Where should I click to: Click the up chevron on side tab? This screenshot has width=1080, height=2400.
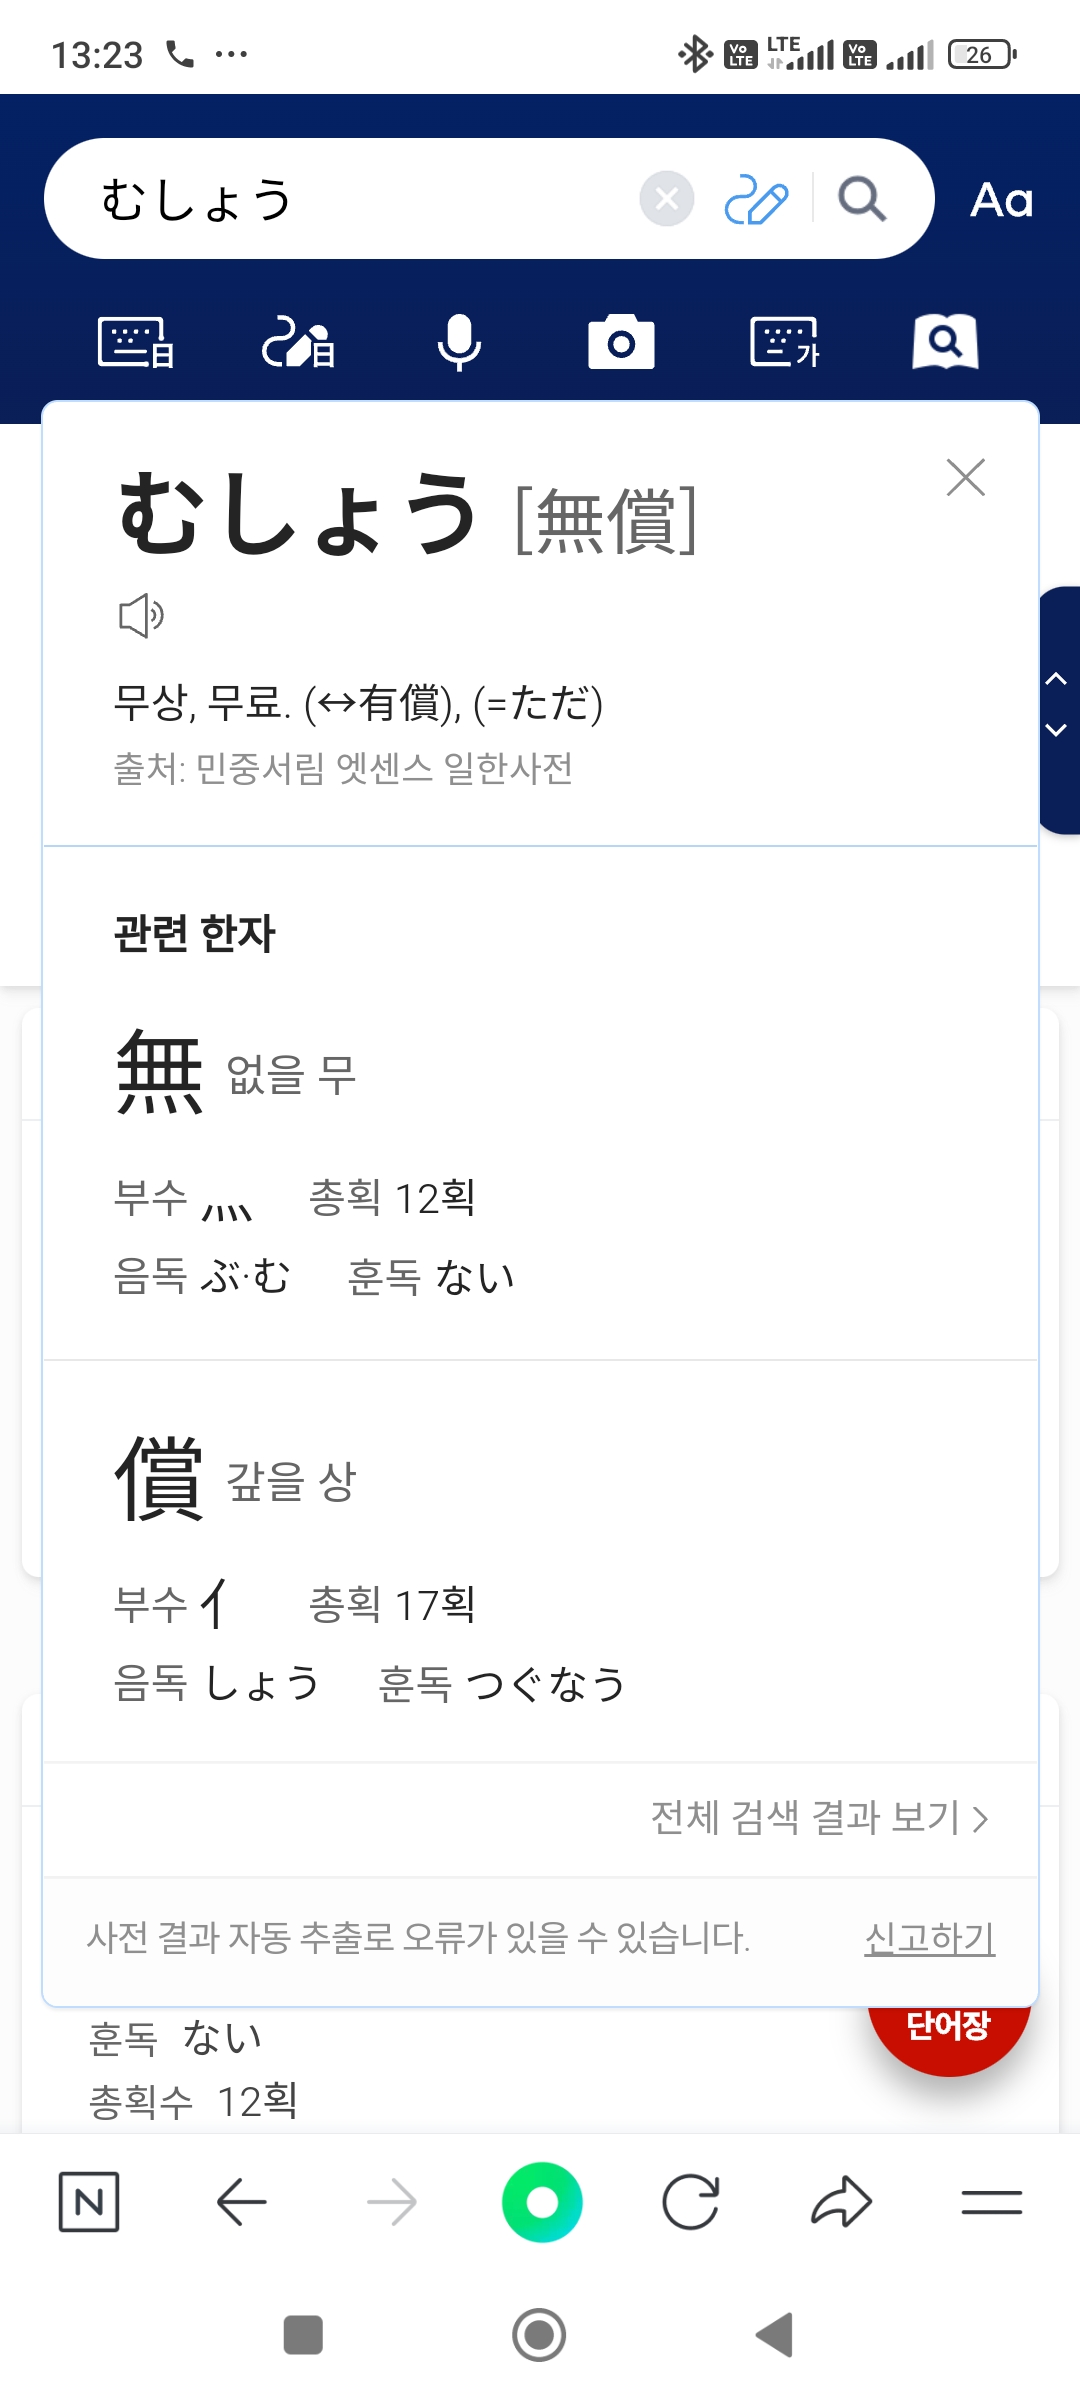click(1056, 680)
